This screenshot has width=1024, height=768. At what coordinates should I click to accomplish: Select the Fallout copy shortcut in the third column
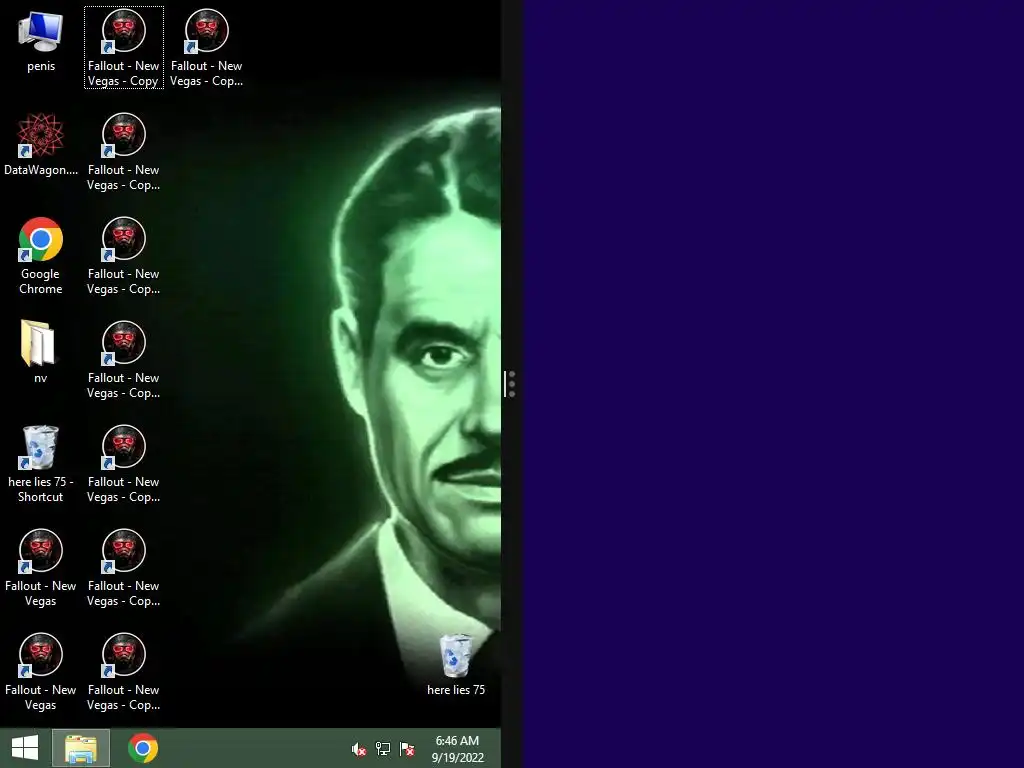coord(206,48)
